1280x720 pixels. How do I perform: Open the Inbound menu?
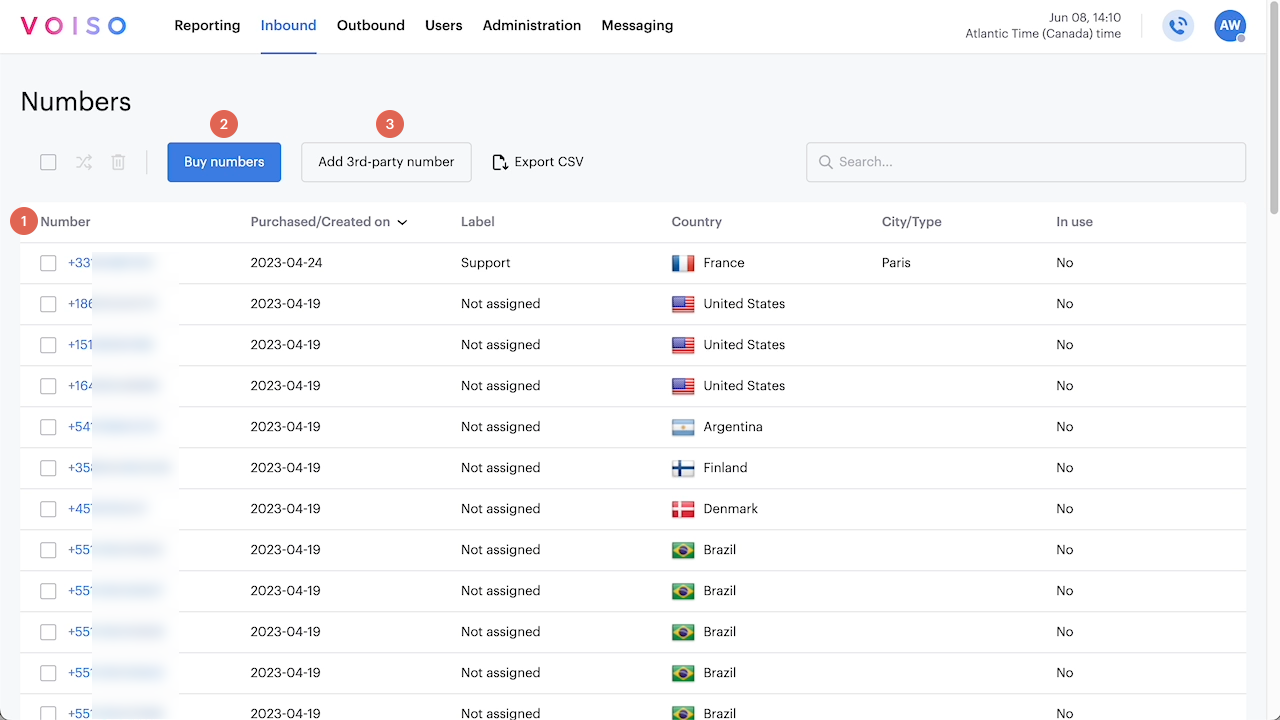click(288, 26)
